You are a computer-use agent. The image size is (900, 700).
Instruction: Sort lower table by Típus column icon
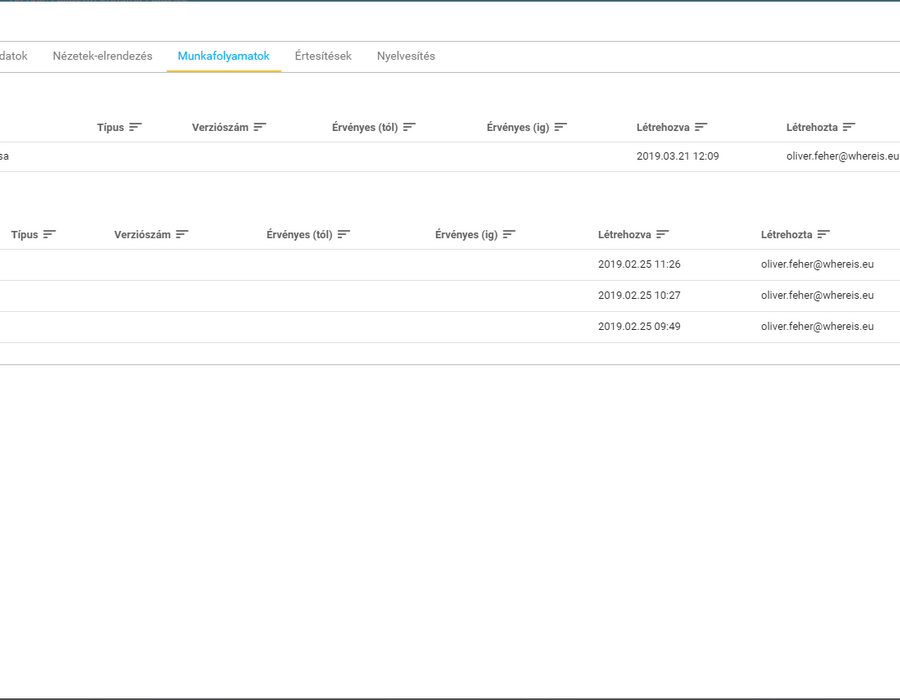49,234
